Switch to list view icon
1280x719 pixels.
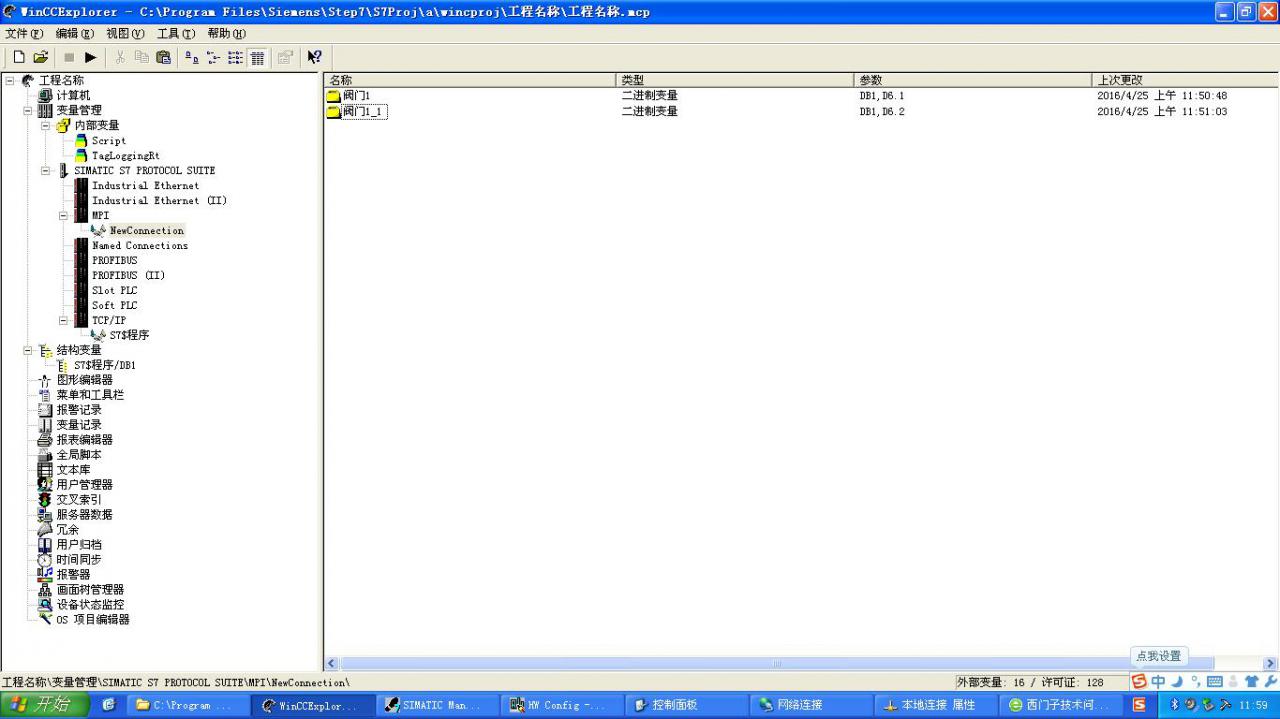click(x=235, y=58)
